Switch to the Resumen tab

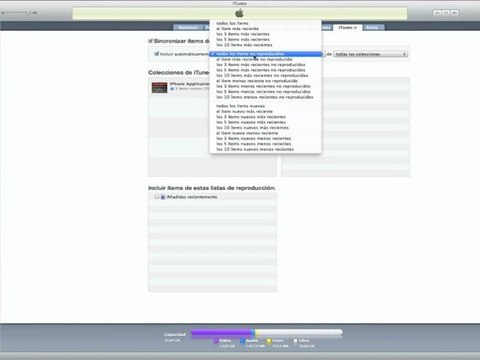(x=188, y=27)
